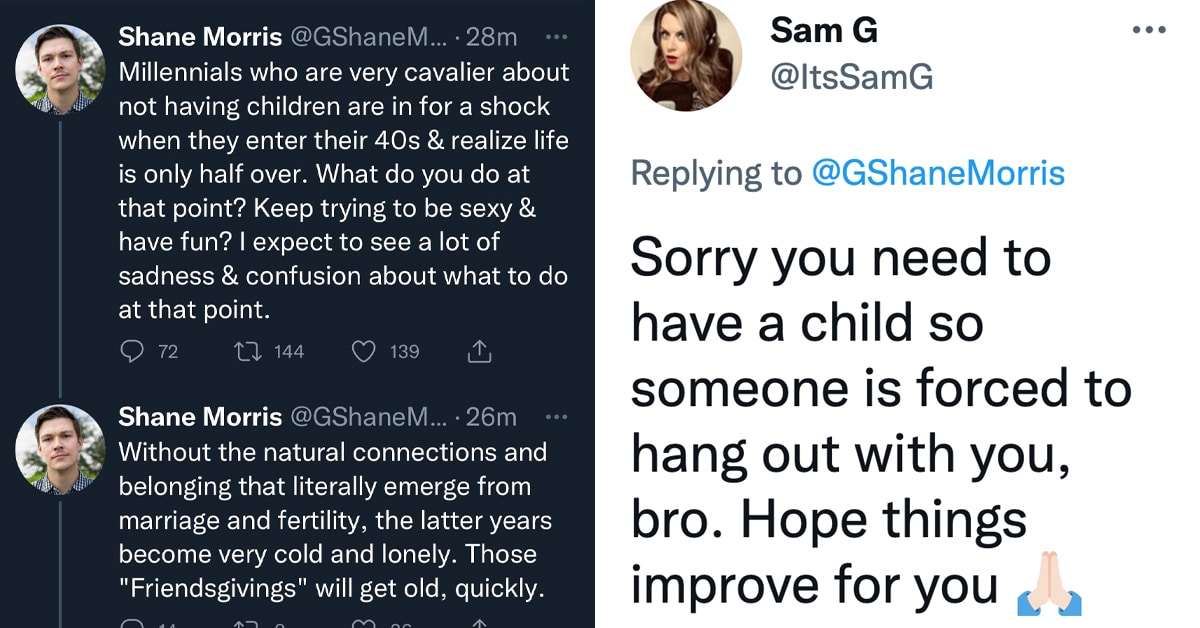This screenshot has height=628, width=1200.
Task: Open the more menu on Sam G's tweet
Action: pyautogui.click(x=1149, y=30)
